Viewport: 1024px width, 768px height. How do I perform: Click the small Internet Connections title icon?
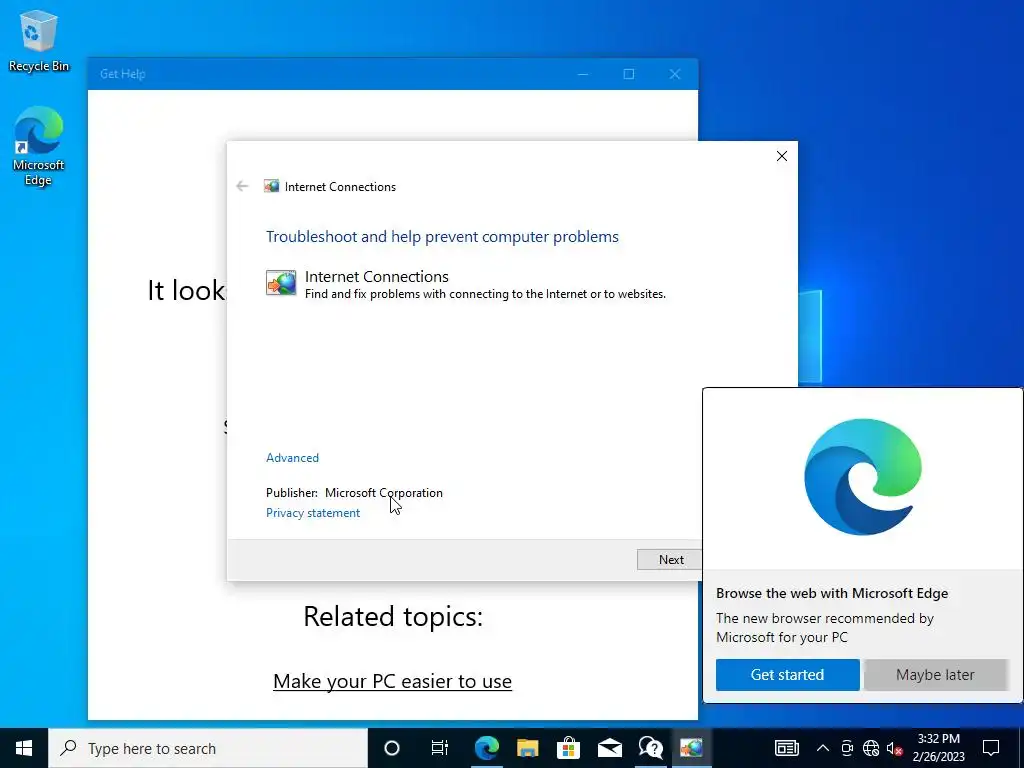click(x=271, y=186)
